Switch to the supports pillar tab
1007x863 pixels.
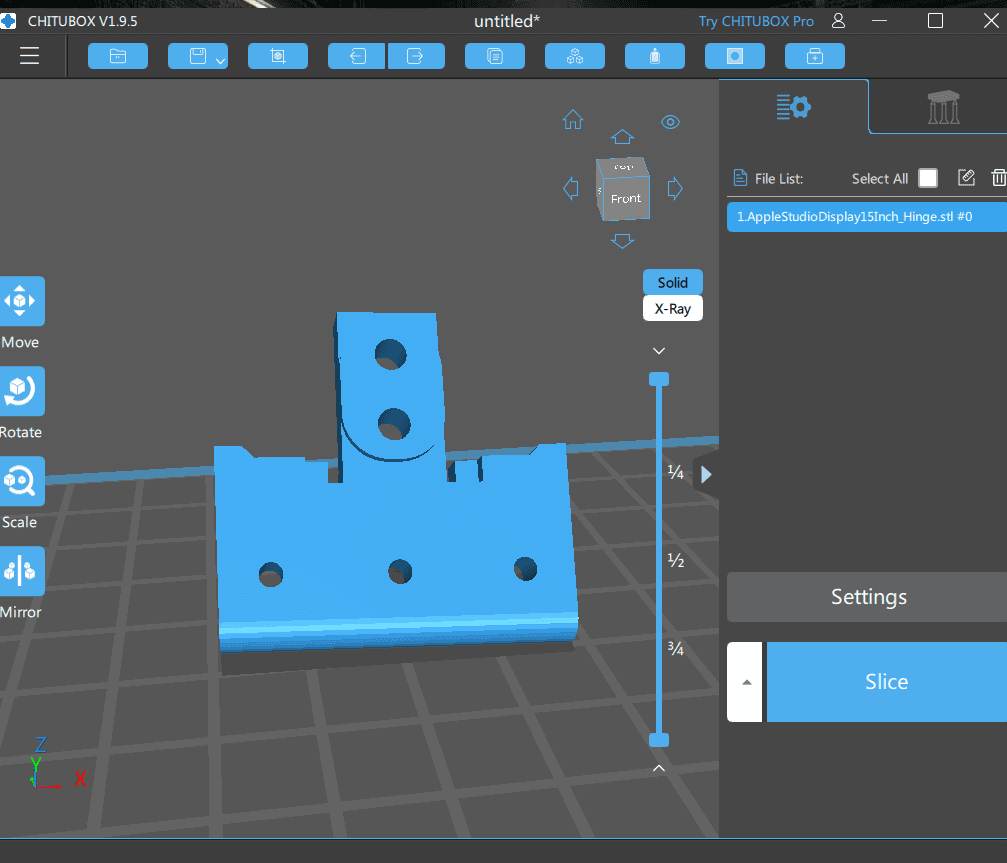943,107
